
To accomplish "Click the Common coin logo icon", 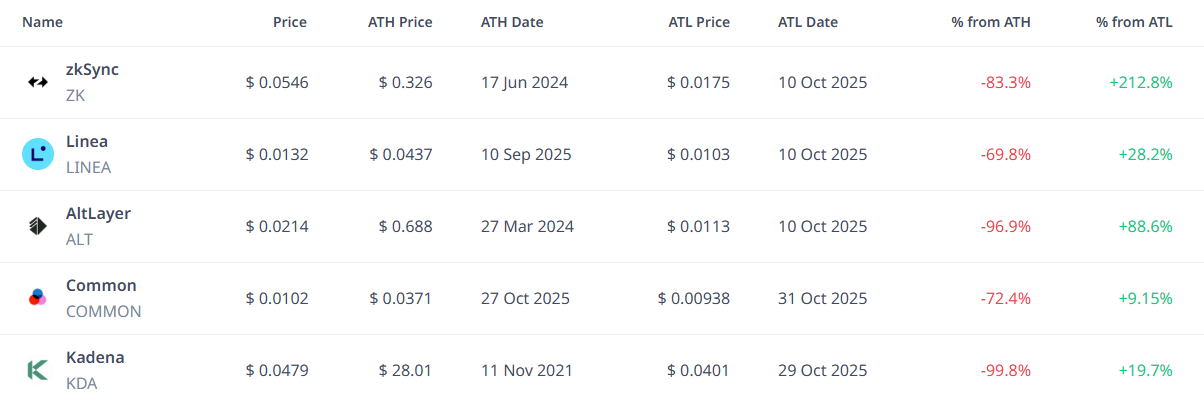I will [37, 298].
